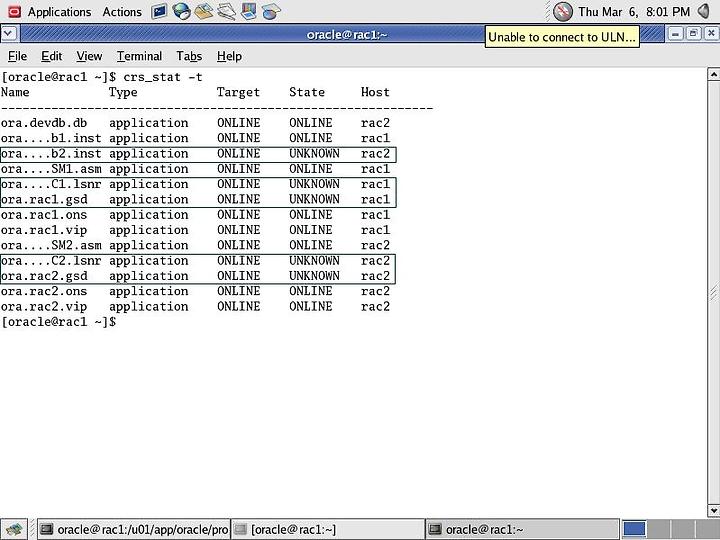Open the Terminal menu
Viewport: 720px width, 540px height.
coord(139,56)
